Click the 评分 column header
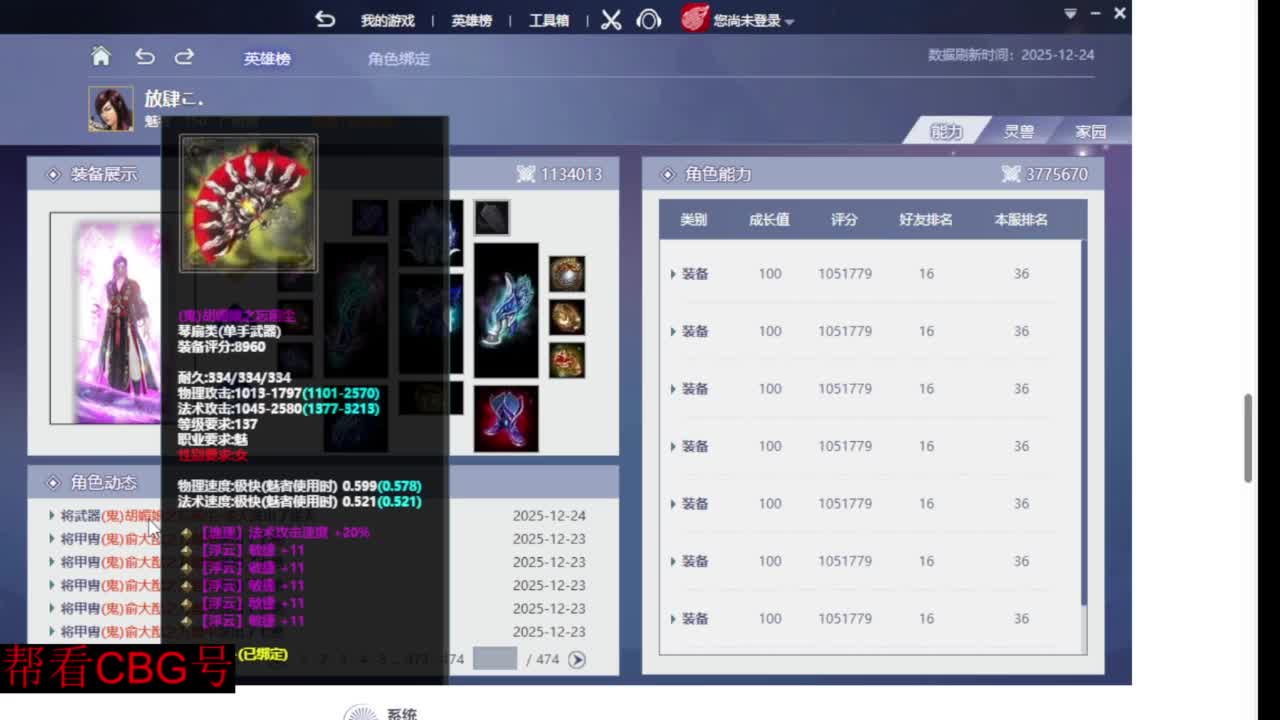This screenshot has height=720, width=1280. 844,220
